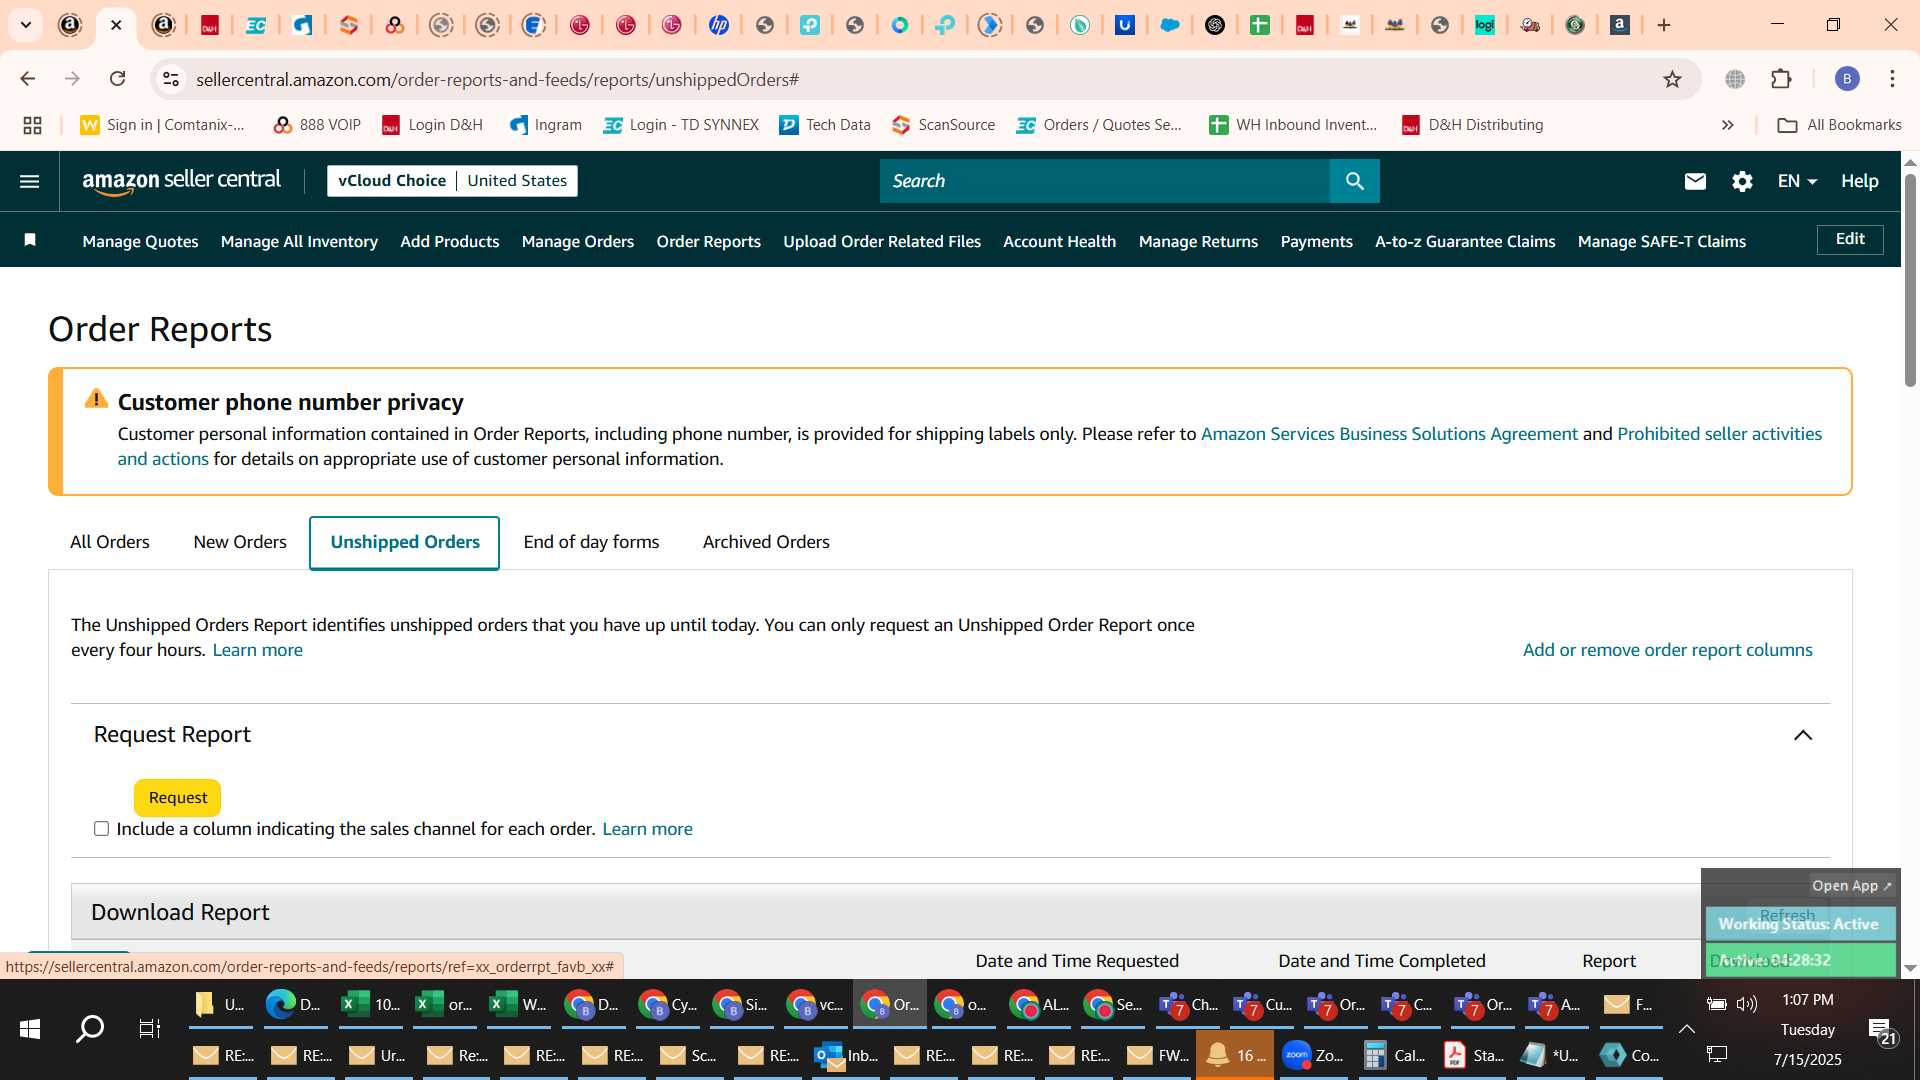Screen dimensions: 1920x1080
Task: Open the Chrome apps grid icon
Action: pyautogui.click(x=32, y=125)
